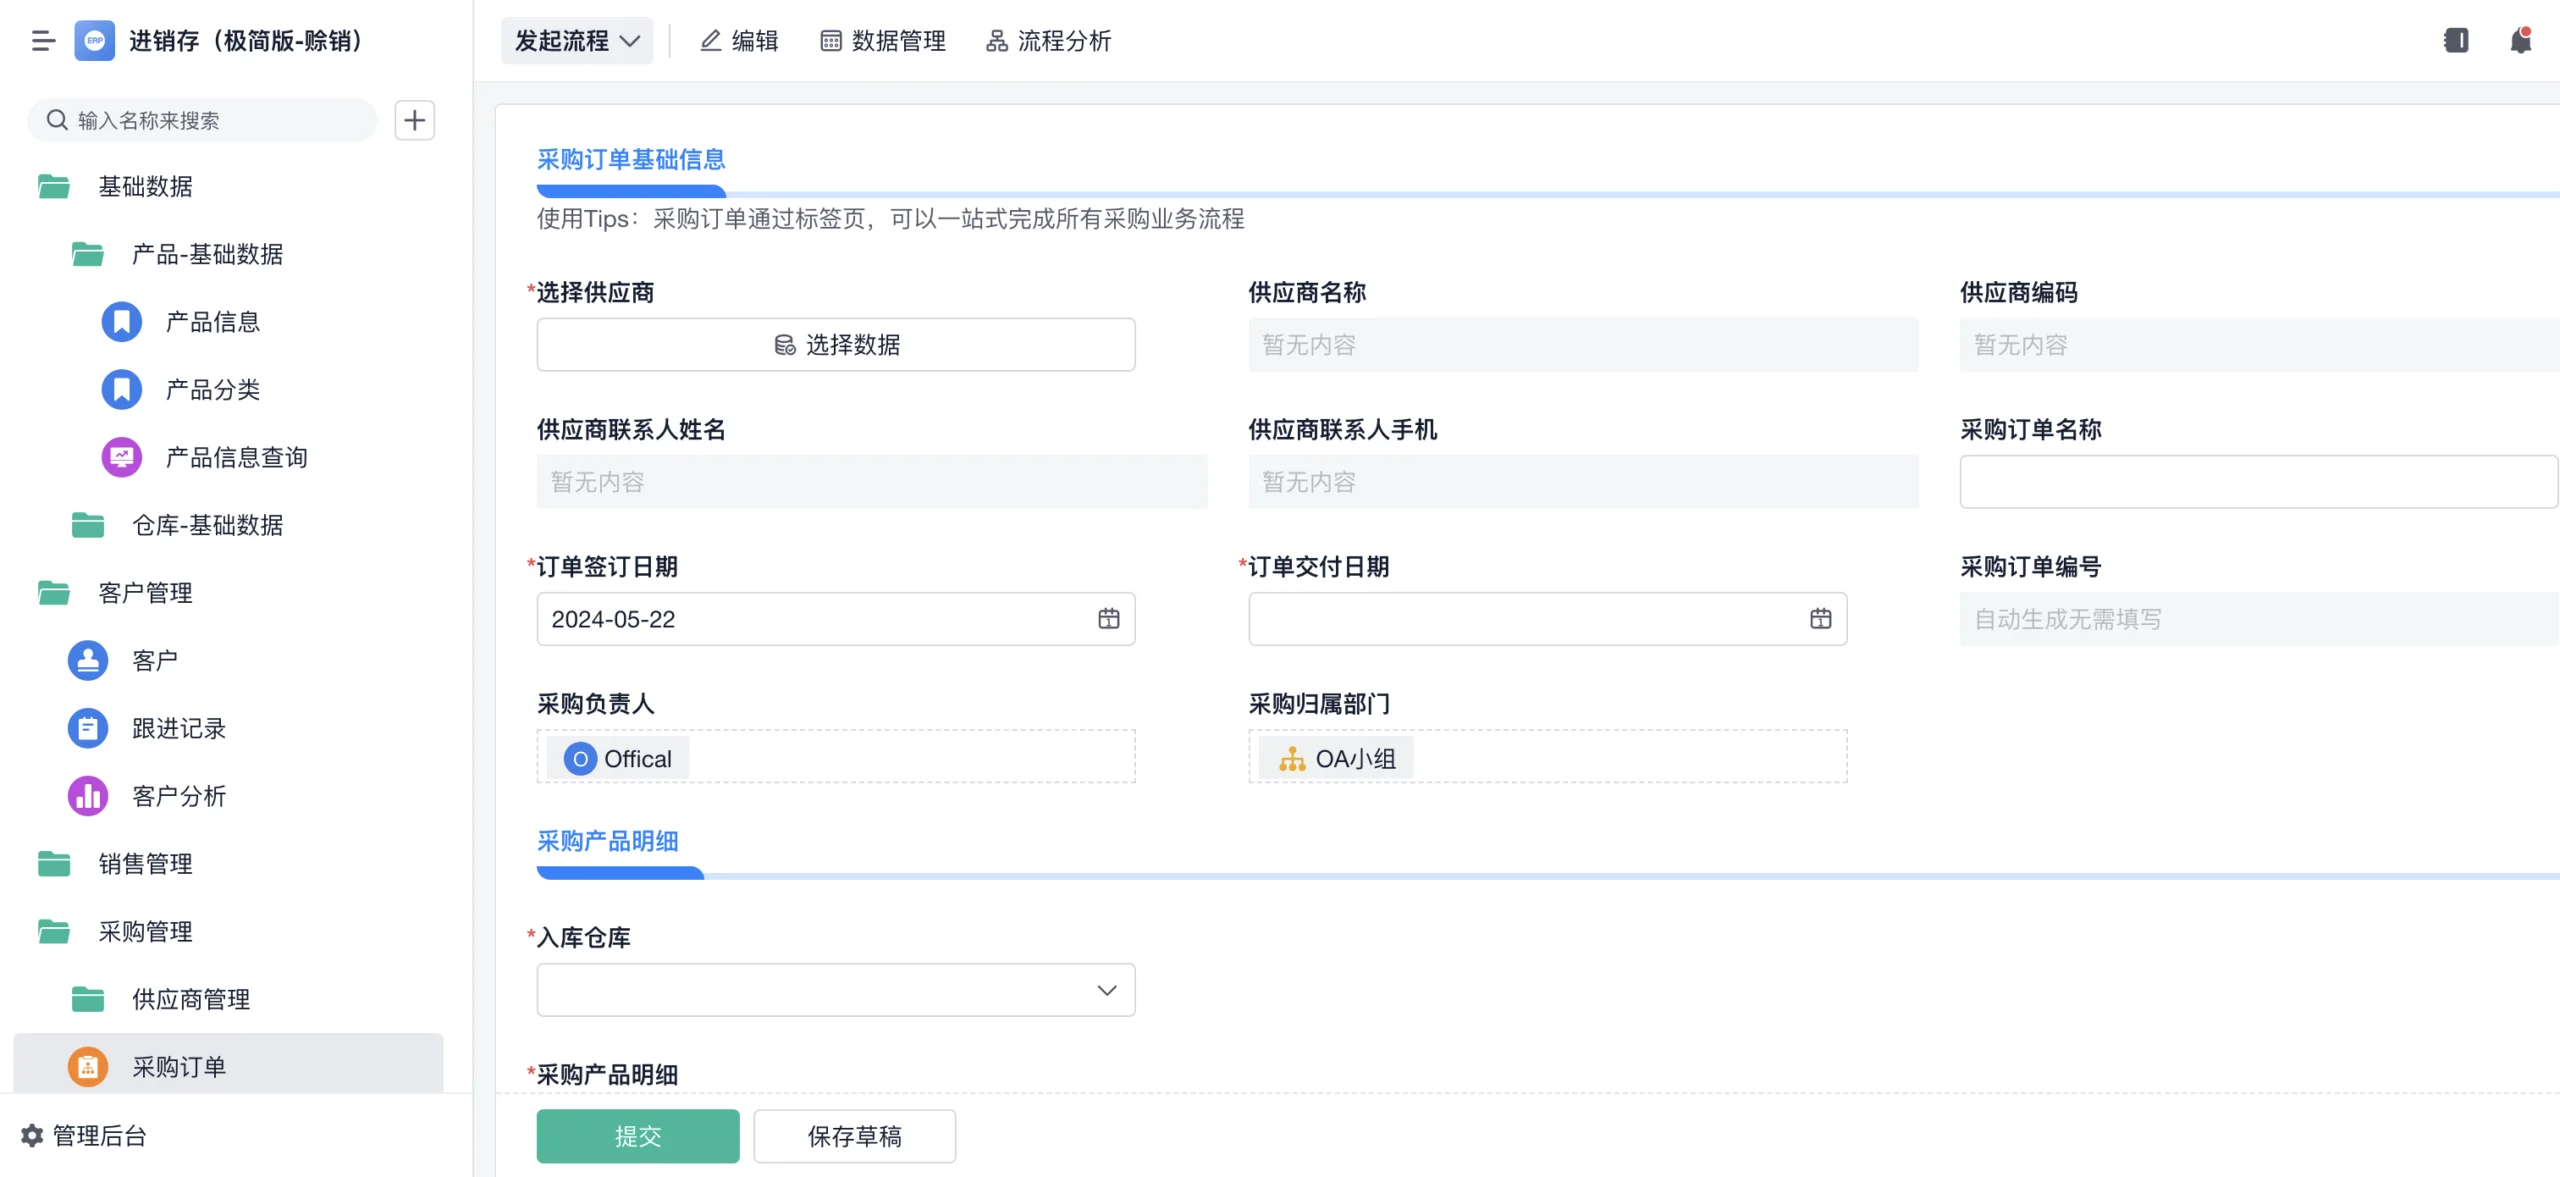
Task: Expand the 发起流程 dropdown
Action: [x=576, y=40]
